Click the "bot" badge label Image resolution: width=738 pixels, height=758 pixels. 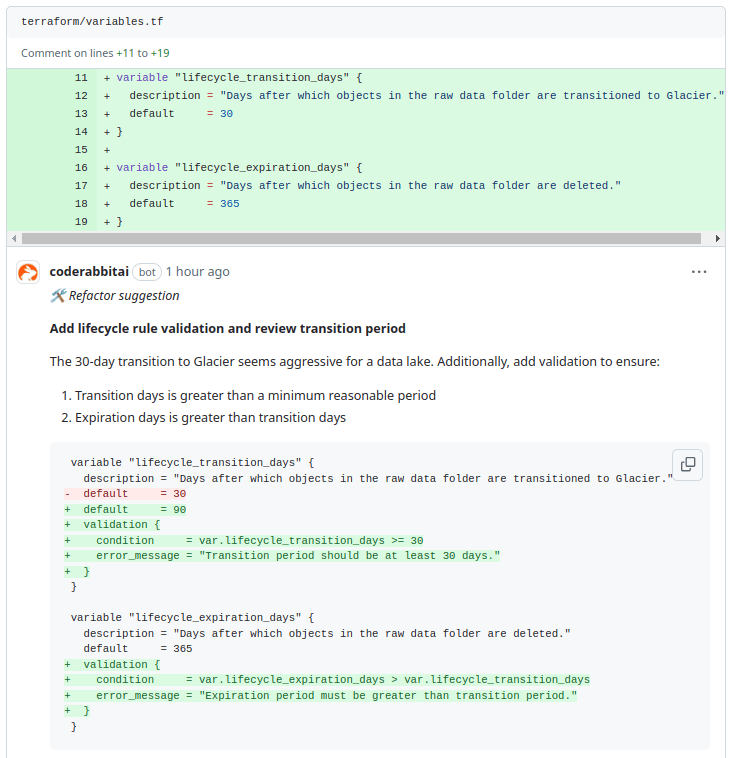pos(147,272)
